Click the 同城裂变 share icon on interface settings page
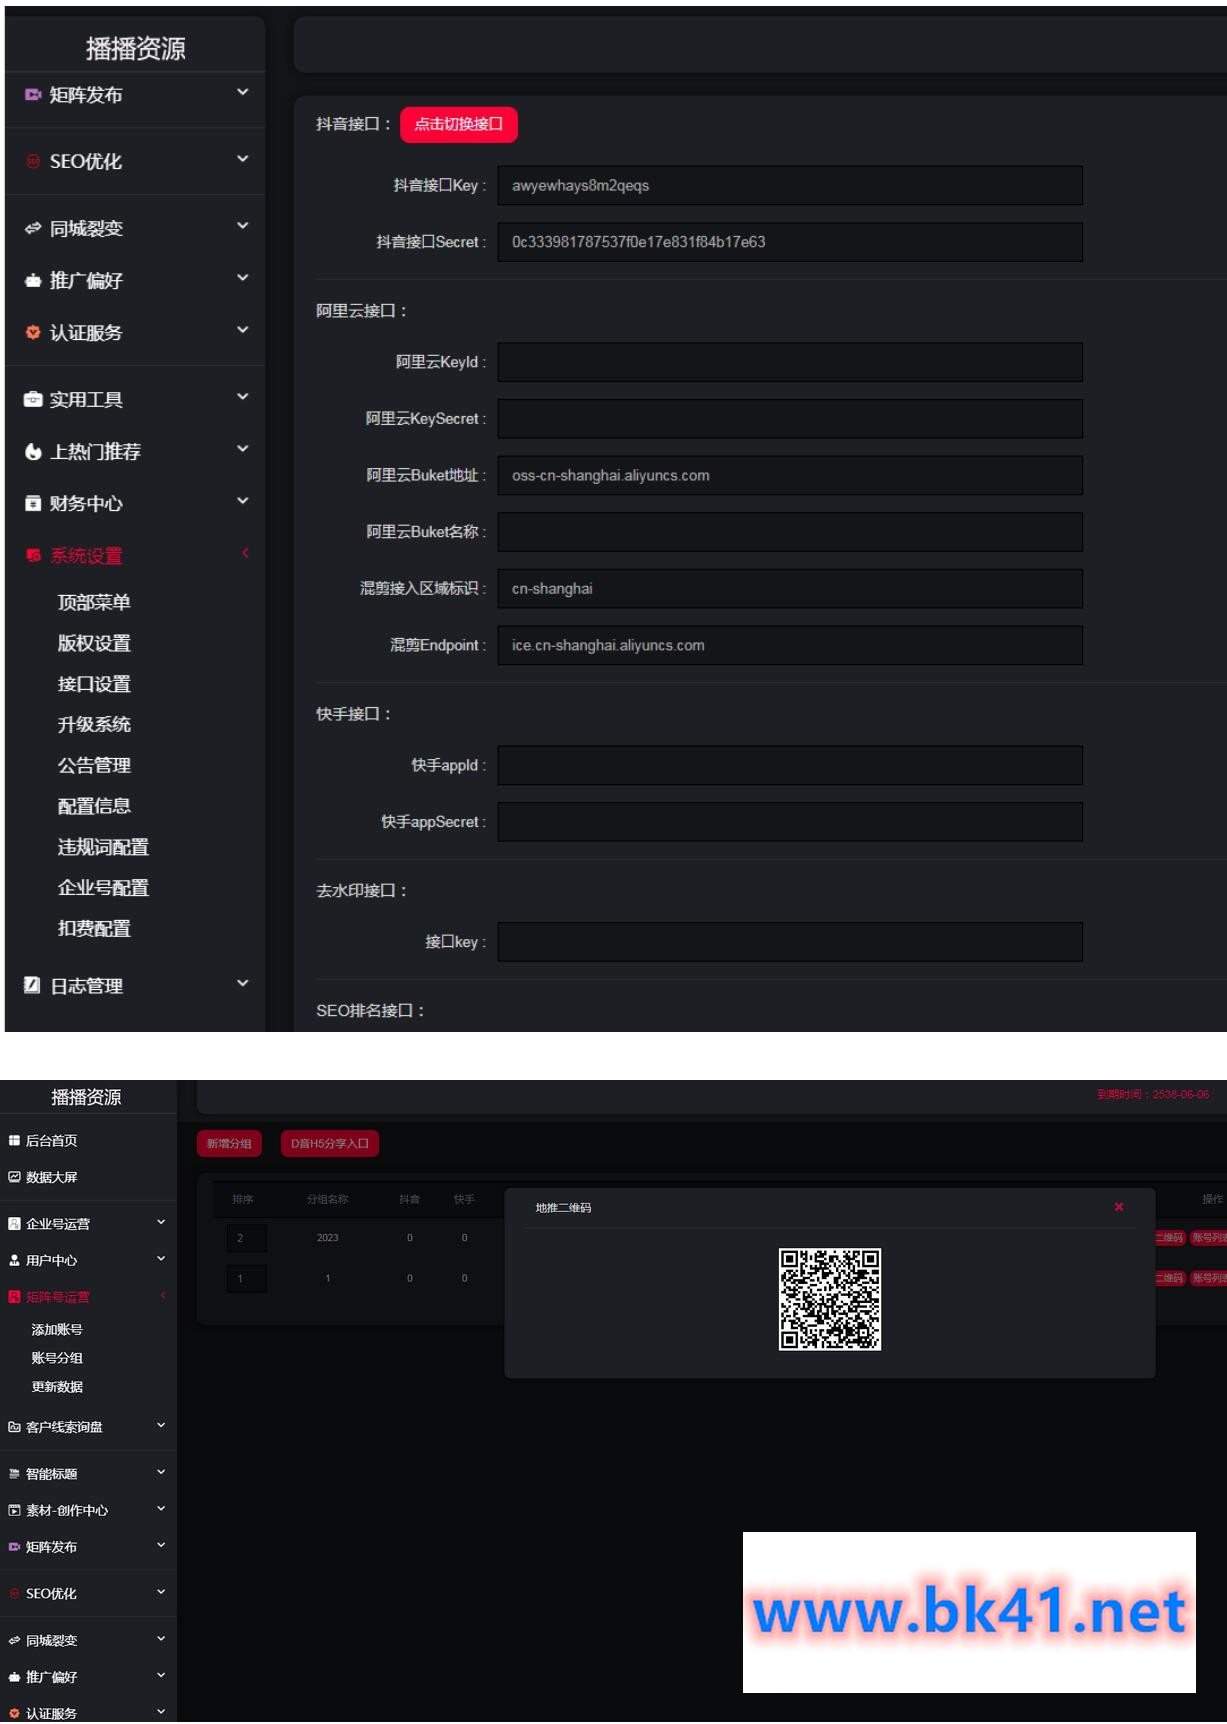Viewport: 1227px width, 1724px height. point(33,228)
